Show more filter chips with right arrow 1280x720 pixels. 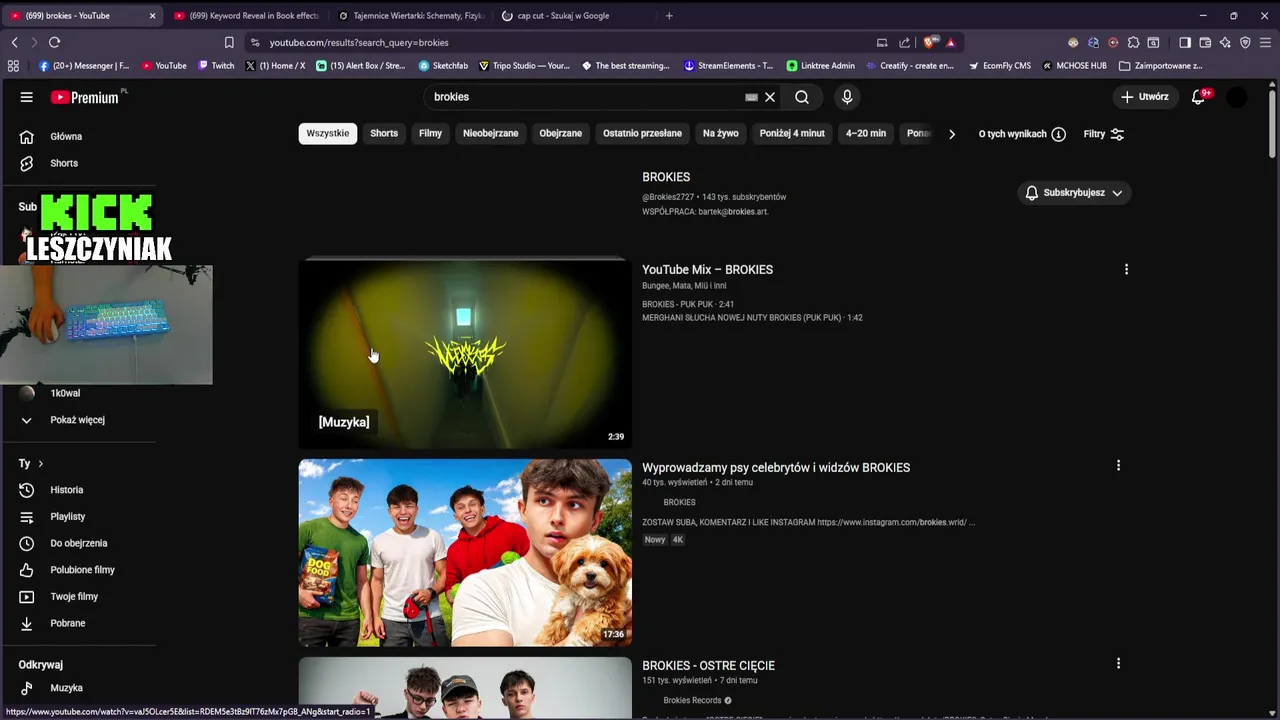[951, 134]
